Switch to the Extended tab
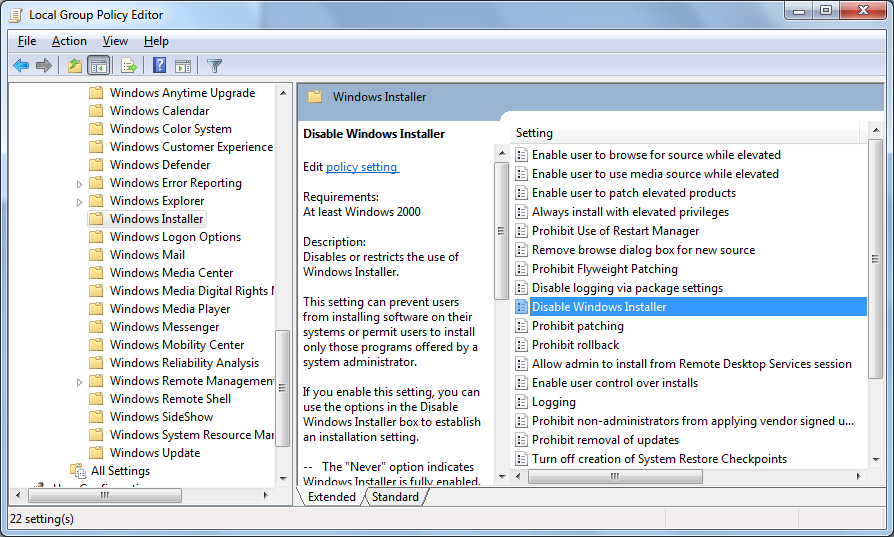The height and width of the screenshot is (537, 894). point(332,497)
